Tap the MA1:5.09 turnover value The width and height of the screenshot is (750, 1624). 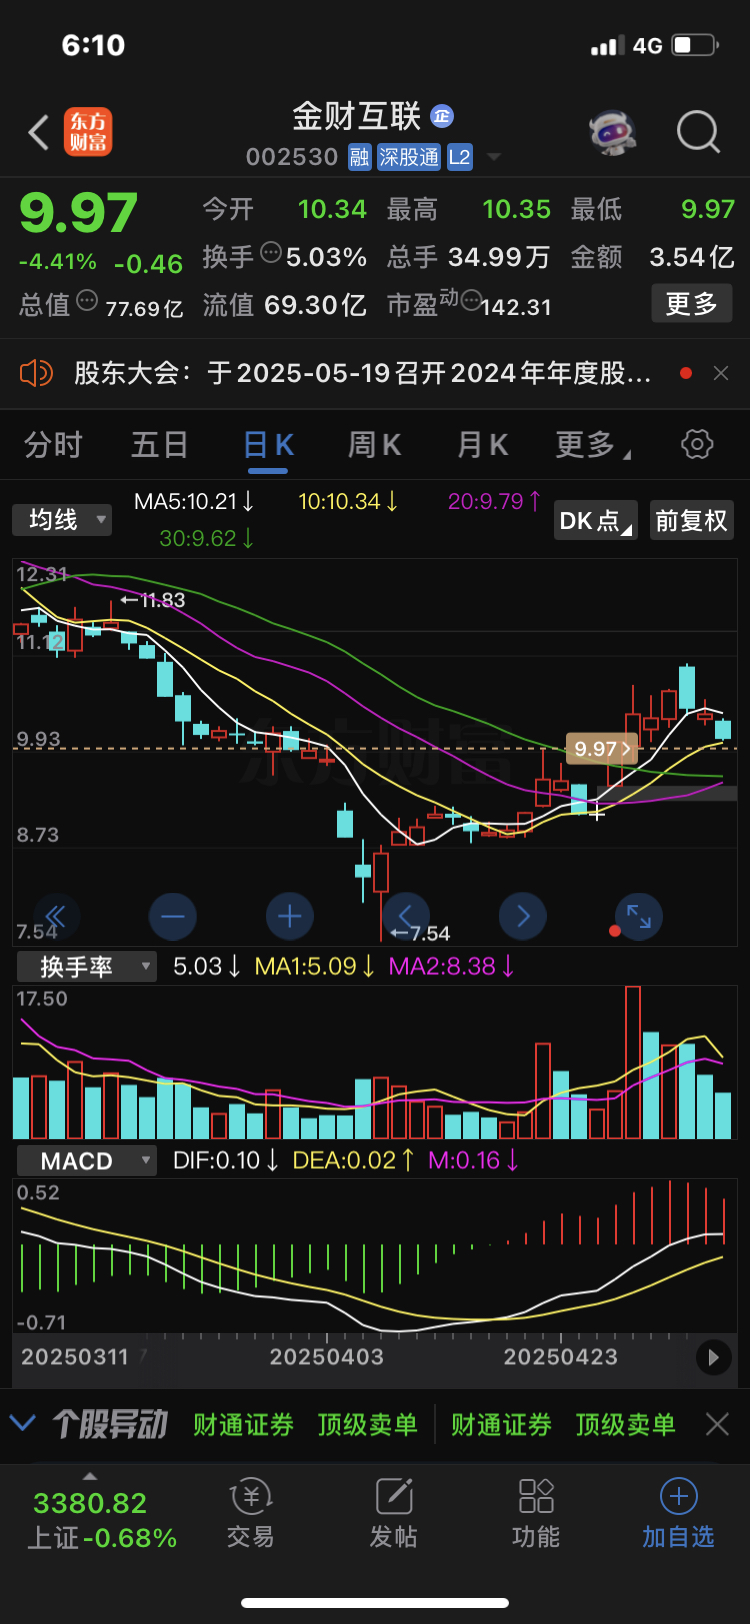tap(315, 966)
